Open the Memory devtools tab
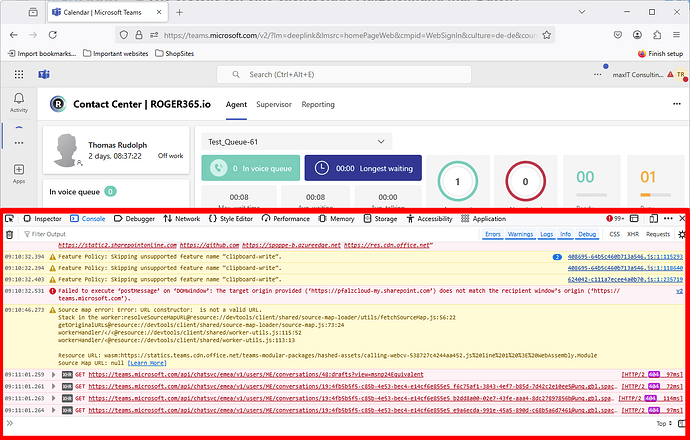This screenshot has height=440, width=690. coord(337,219)
